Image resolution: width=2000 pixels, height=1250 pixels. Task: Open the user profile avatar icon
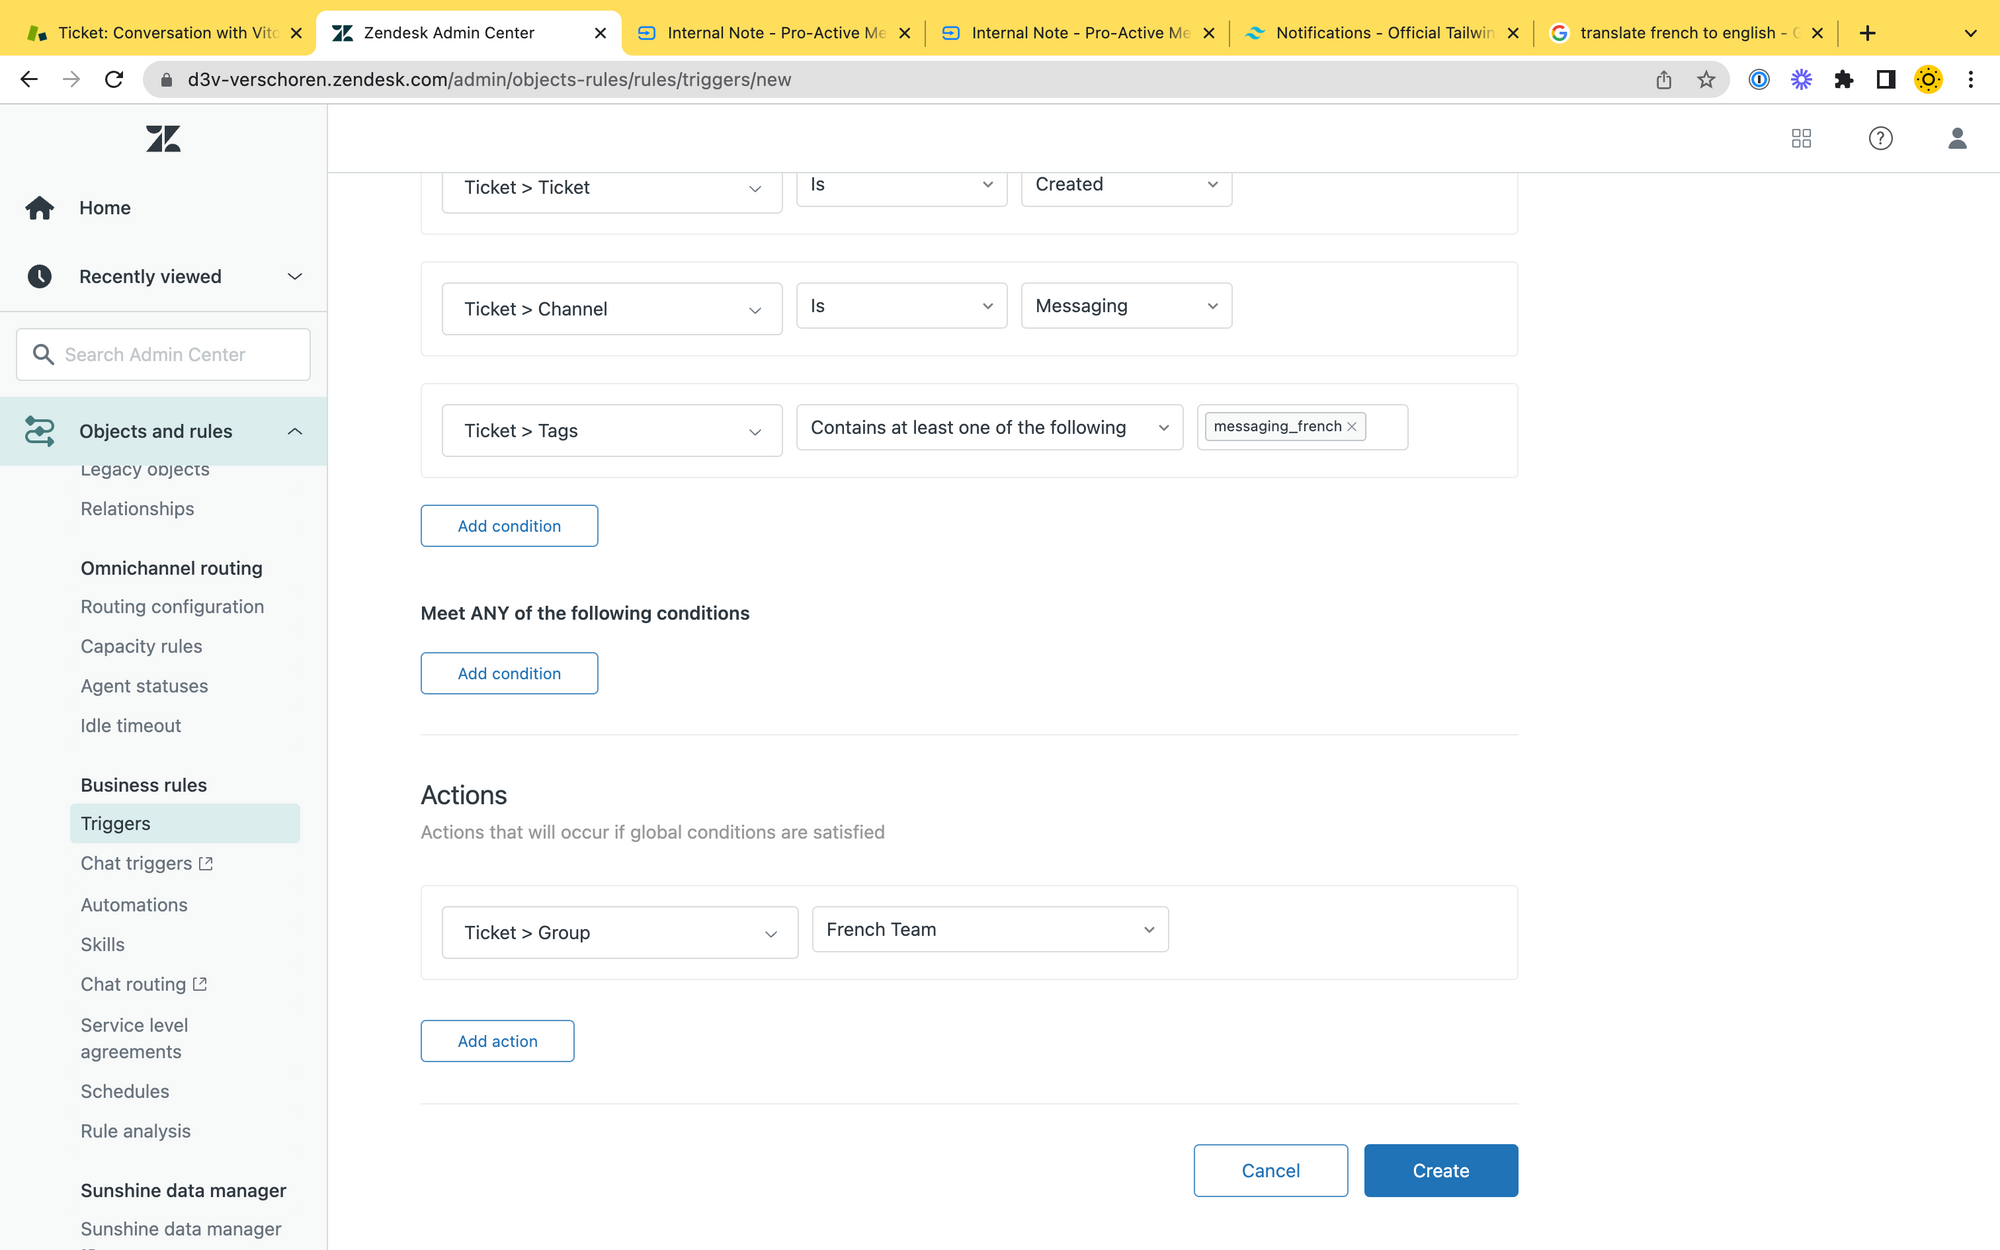[x=1957, y=138]
